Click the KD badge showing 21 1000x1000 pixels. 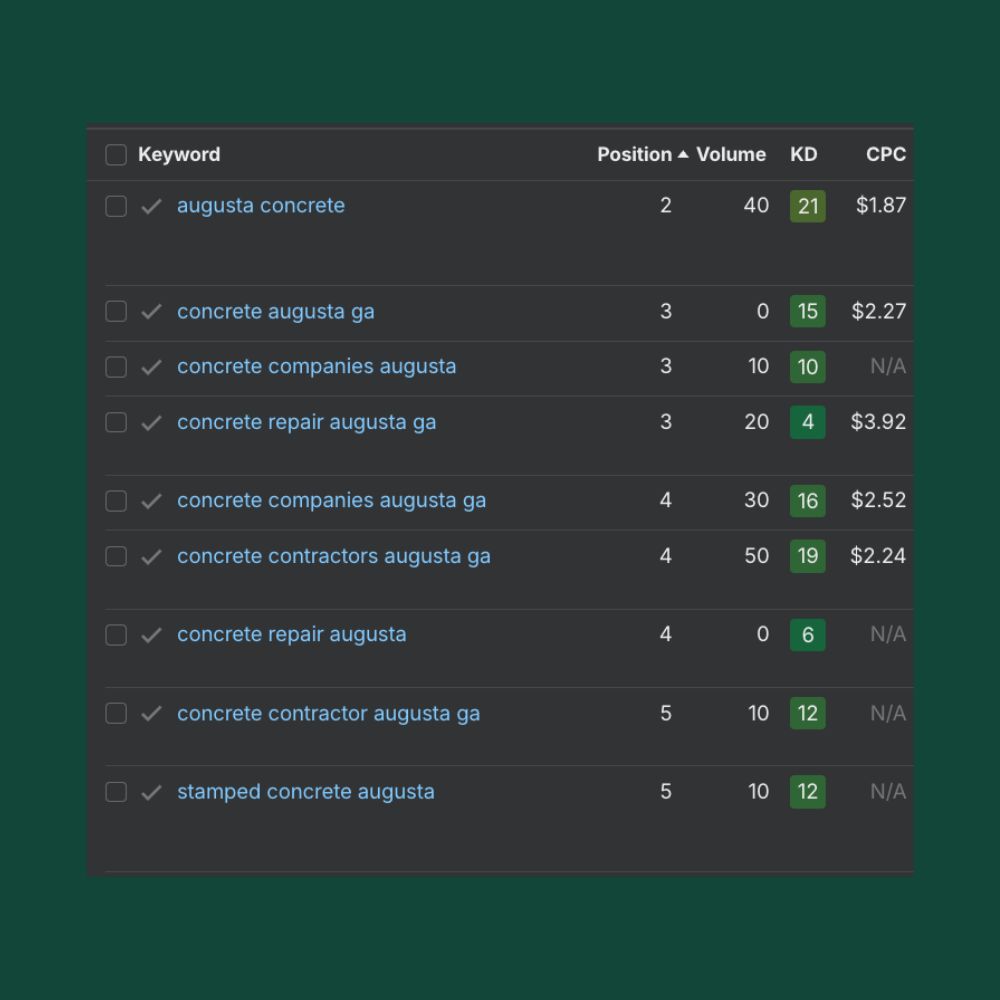[x=807, y=207]
